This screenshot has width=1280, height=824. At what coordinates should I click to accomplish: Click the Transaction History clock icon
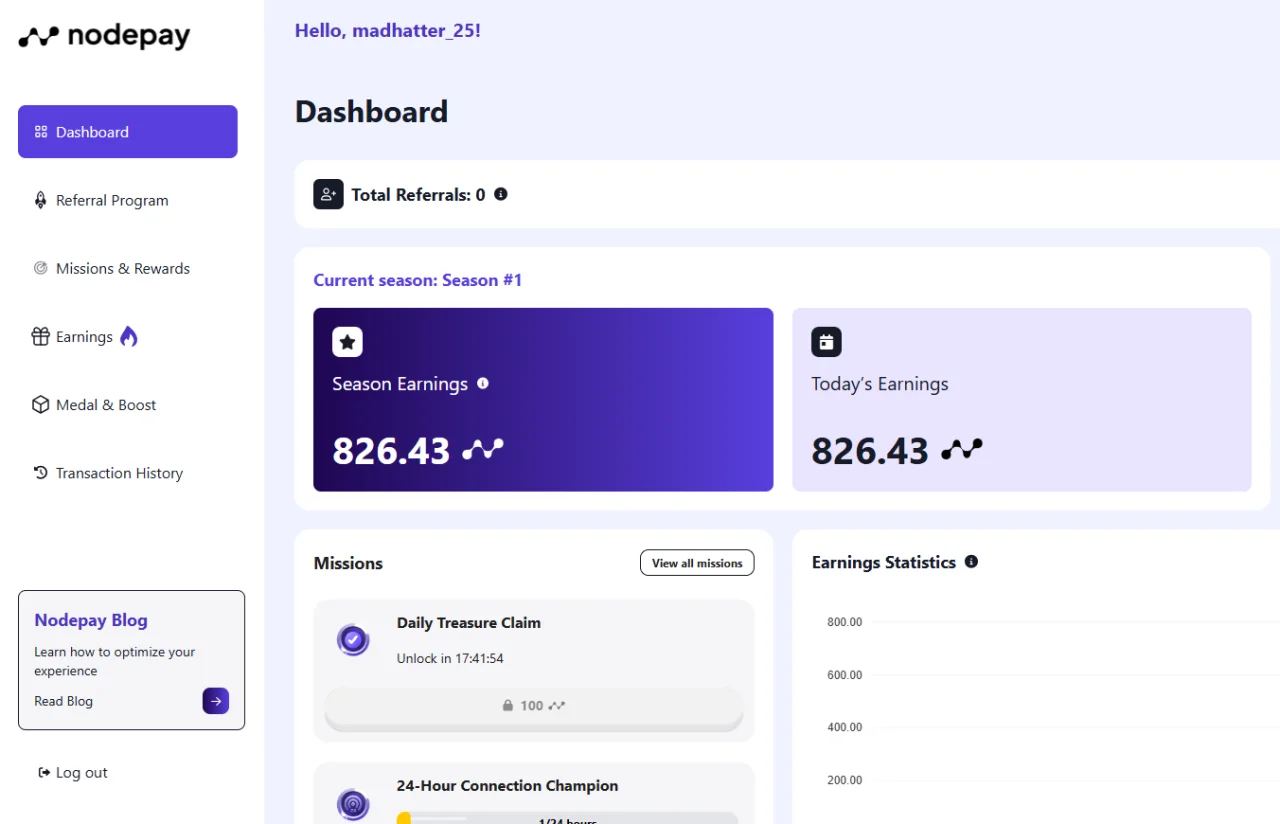[41, 473]
